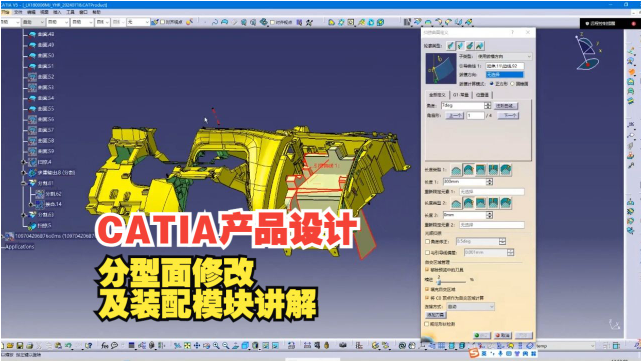This screenshot has height=364, width=643.
Task: Click the Fit All In view icon
Action: click(x=187, y=346)
